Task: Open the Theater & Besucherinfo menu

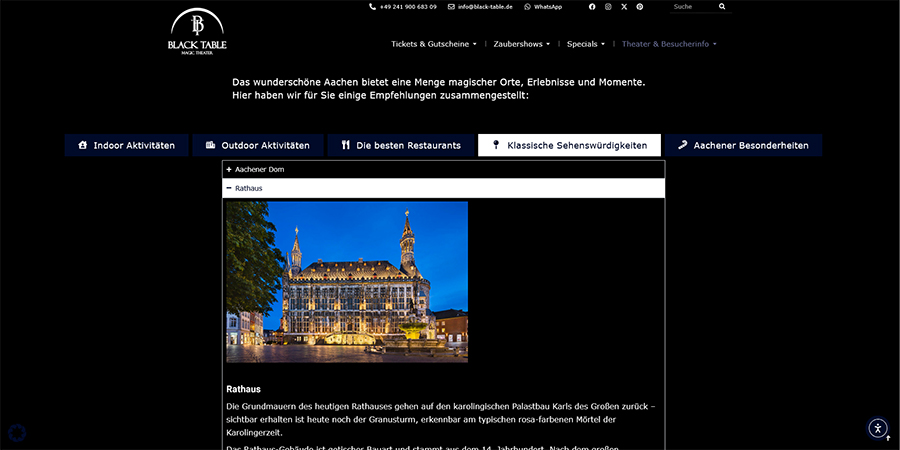Action: point(669,44)
